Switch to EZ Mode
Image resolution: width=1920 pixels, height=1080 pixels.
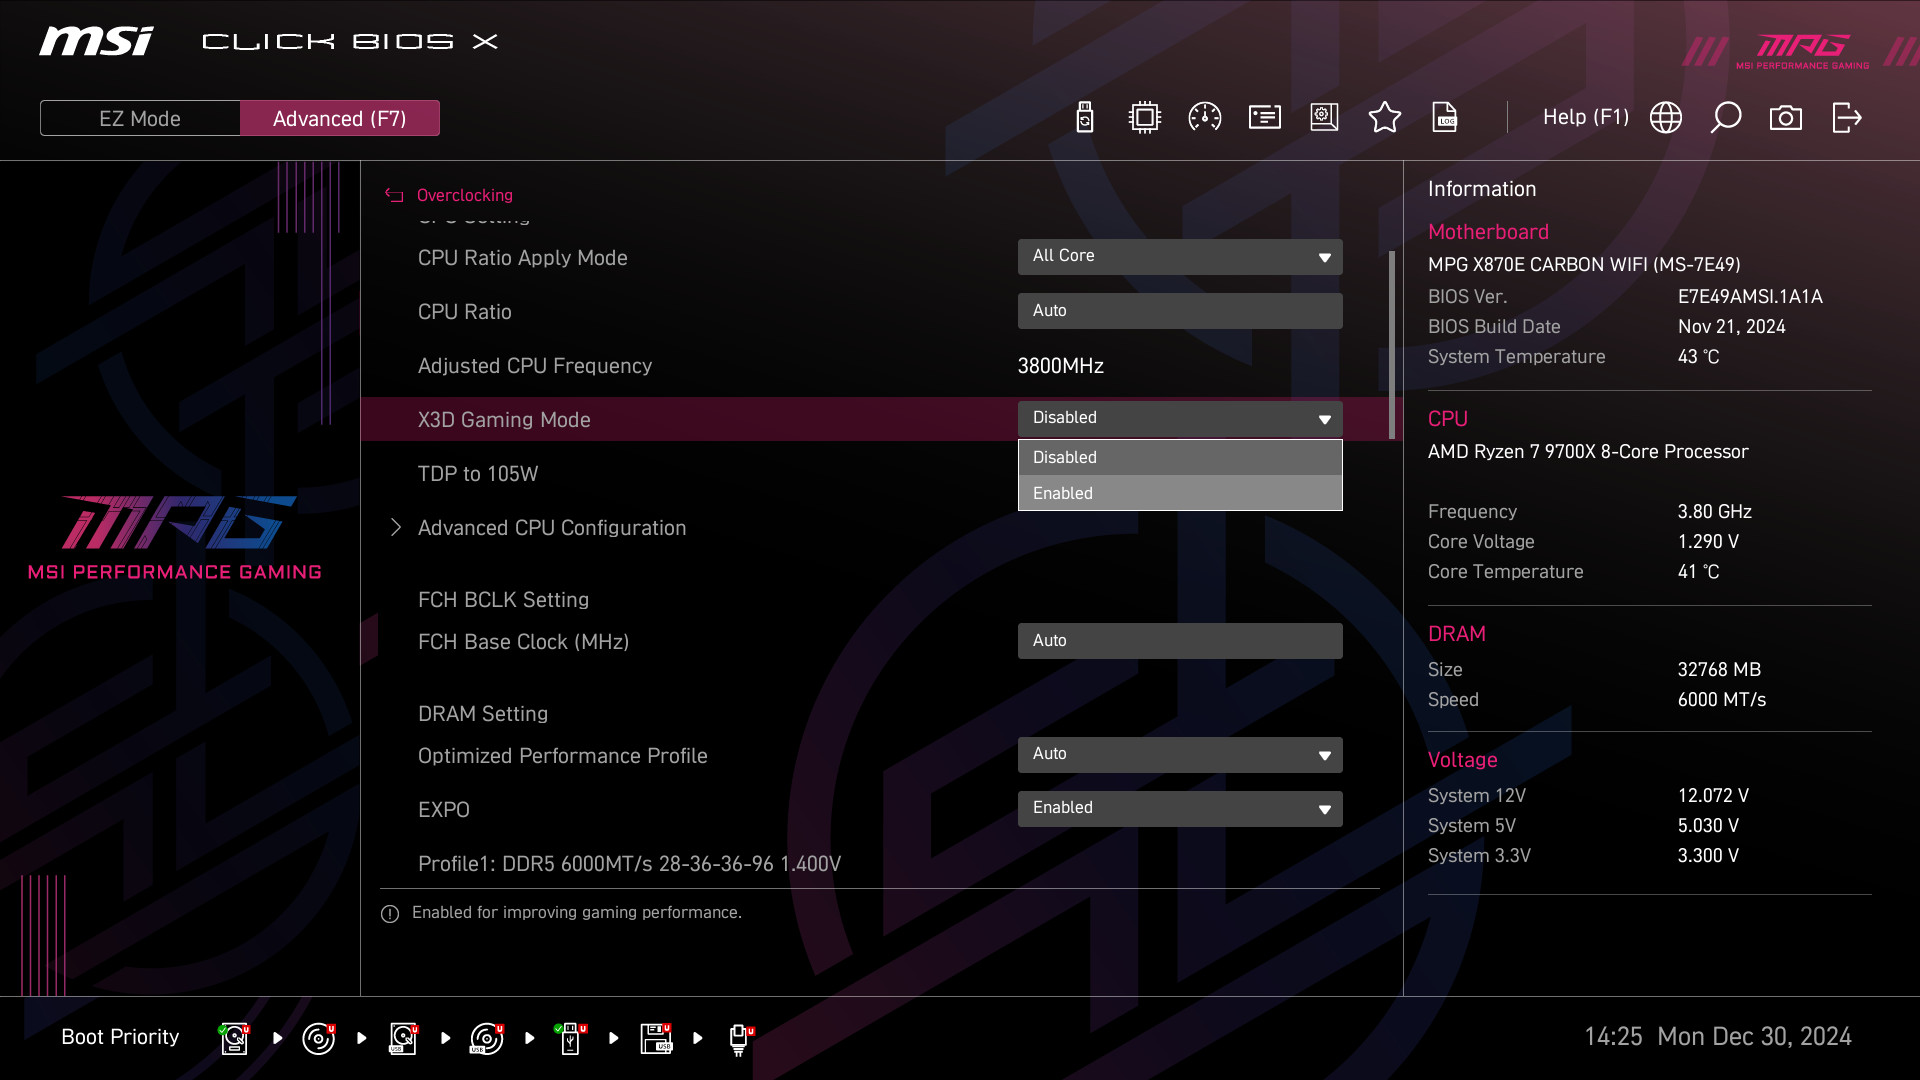[140, 118]
